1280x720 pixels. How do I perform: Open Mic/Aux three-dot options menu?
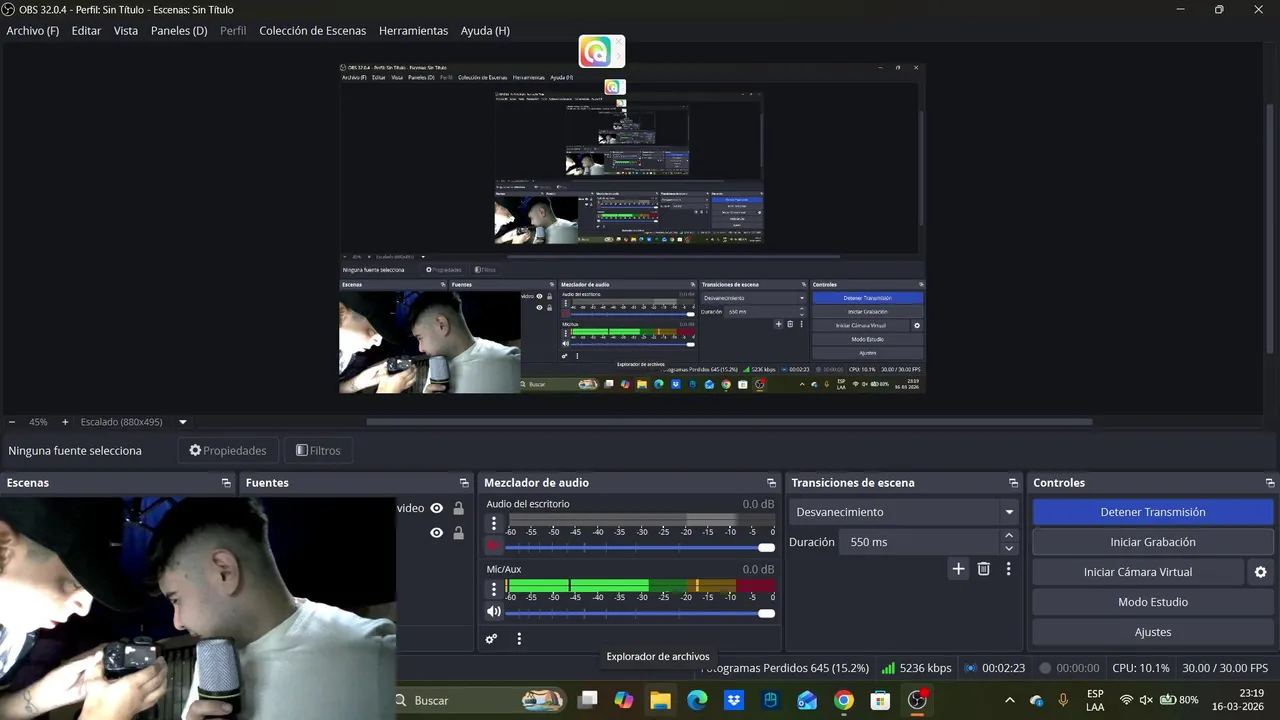(493, 589)
